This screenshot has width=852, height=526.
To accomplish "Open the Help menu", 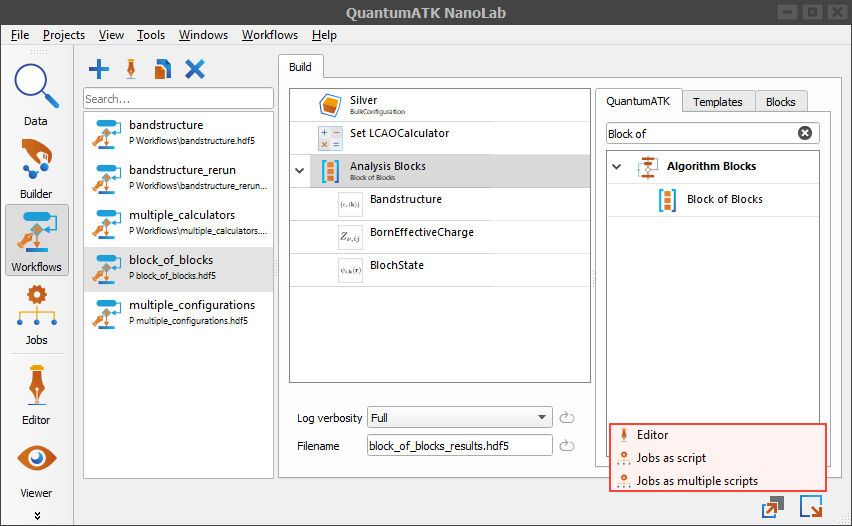I will click(x=324, y=35).
